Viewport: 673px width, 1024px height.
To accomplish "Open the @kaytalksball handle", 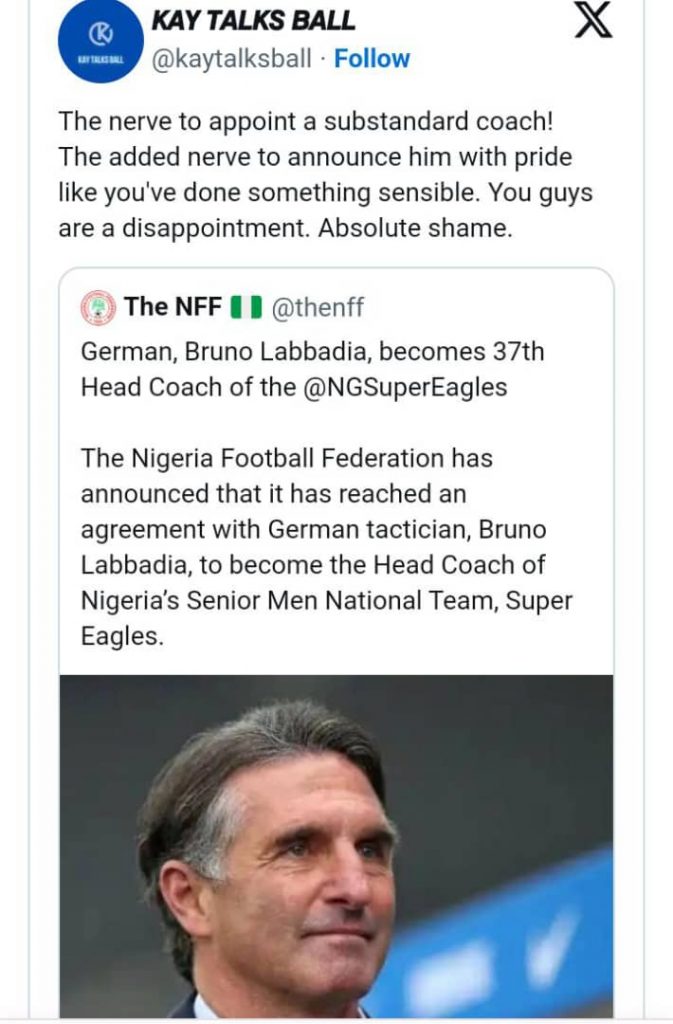I will tap(231, 59).
